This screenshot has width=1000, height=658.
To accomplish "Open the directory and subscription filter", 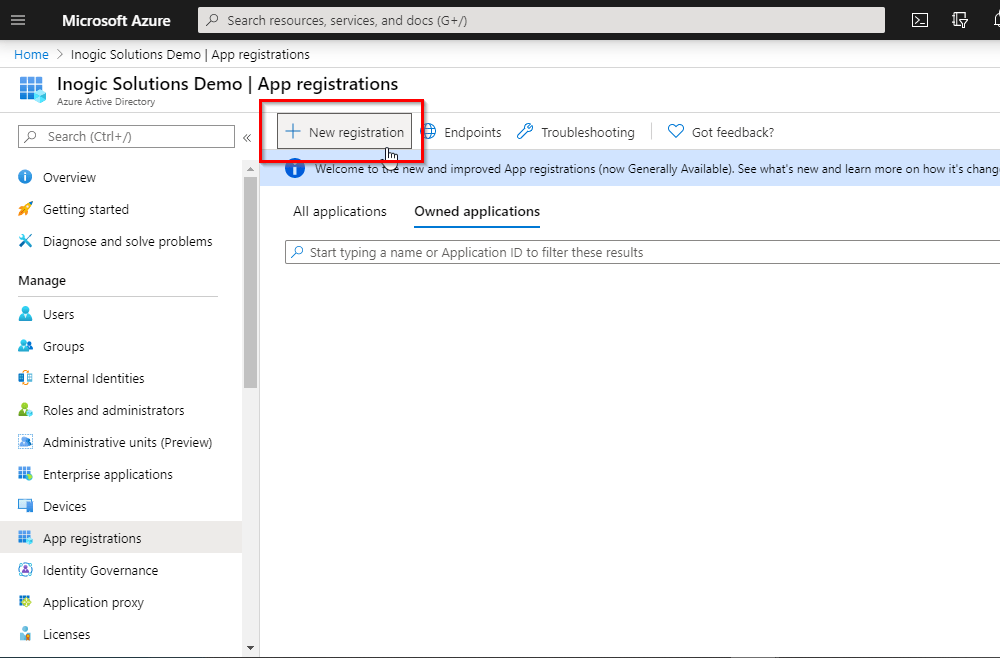I will pos(959,19).
